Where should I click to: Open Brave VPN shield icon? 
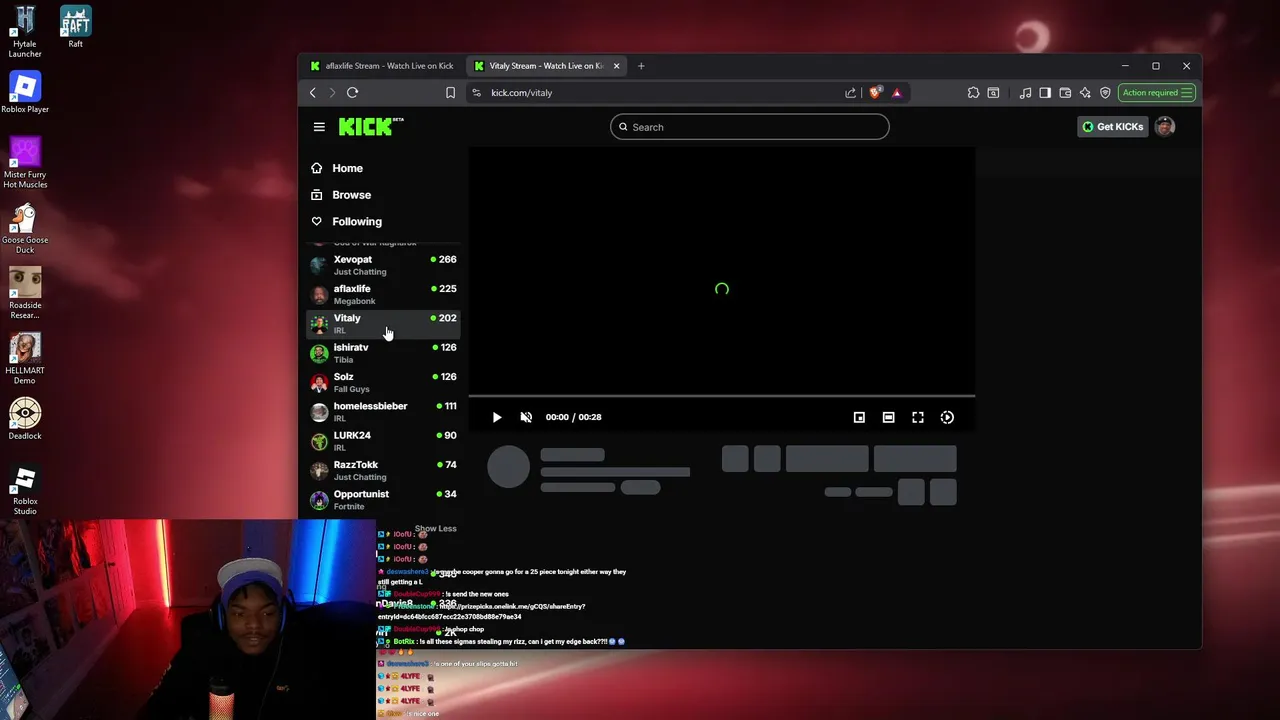tap(1105, 93)
